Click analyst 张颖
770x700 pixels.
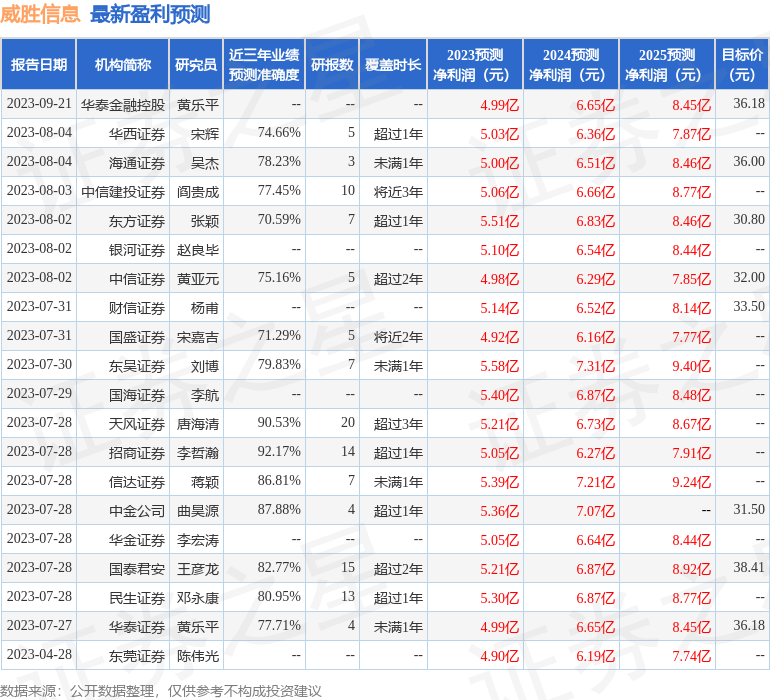(205, 221)
